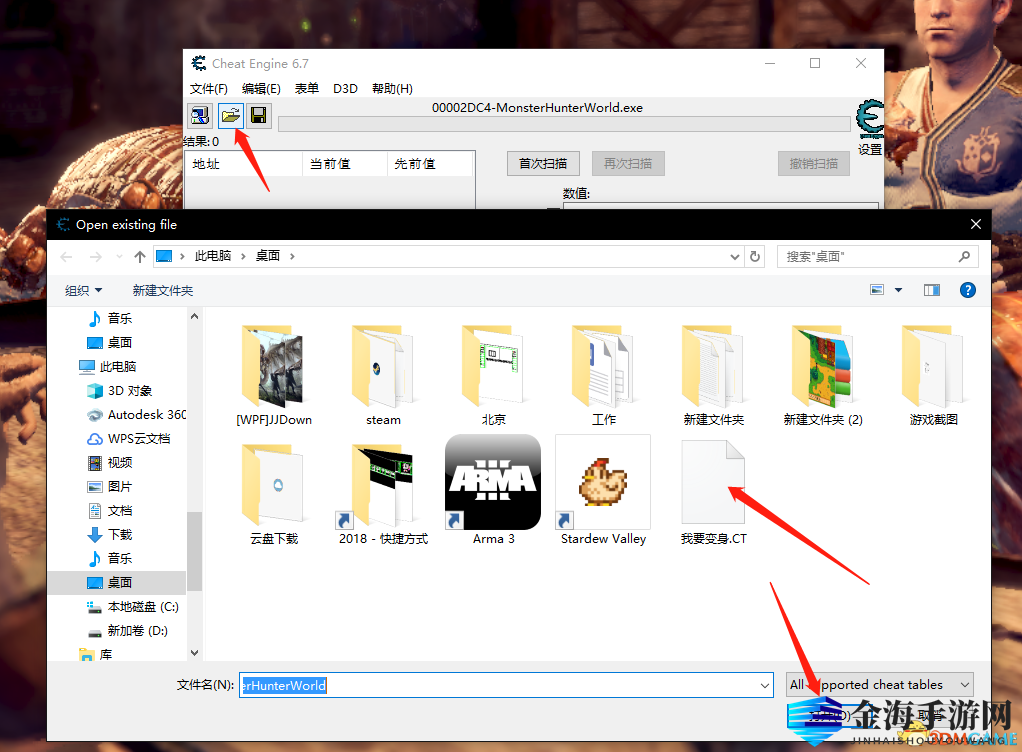Open the 文件(F) menu in Cheat Engine

pyautogui.click(x=209, y=89)
